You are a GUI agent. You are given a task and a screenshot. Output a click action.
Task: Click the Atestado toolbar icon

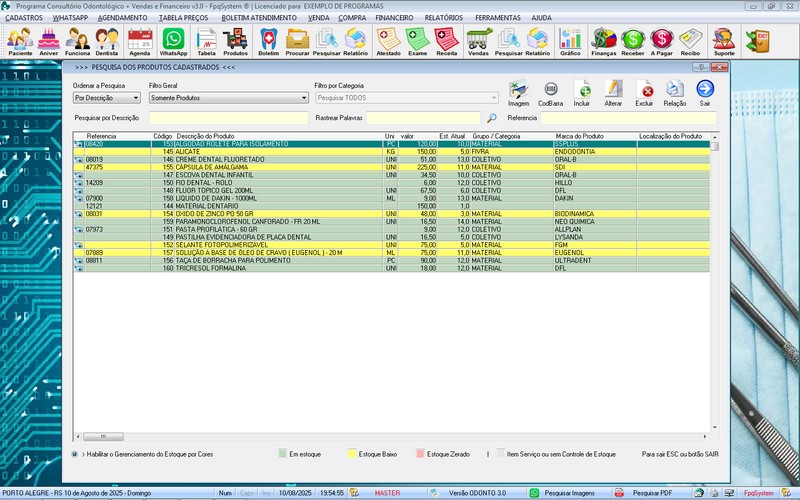pos(388,41)
